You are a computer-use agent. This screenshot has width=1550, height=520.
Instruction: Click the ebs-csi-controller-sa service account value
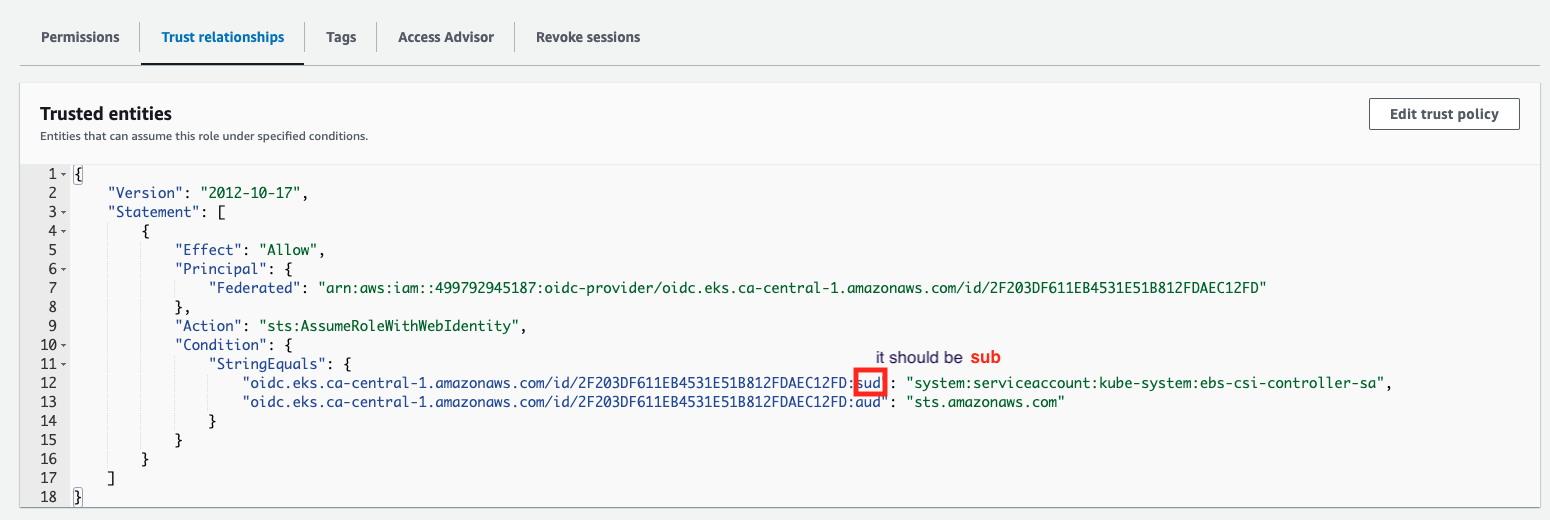[x=1146, y=383]
